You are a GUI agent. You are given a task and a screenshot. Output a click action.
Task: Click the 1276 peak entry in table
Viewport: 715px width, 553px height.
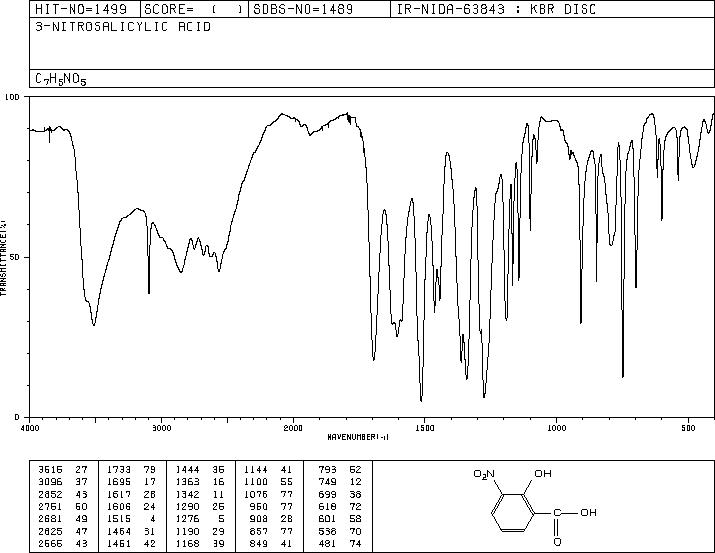coord(200,519)
